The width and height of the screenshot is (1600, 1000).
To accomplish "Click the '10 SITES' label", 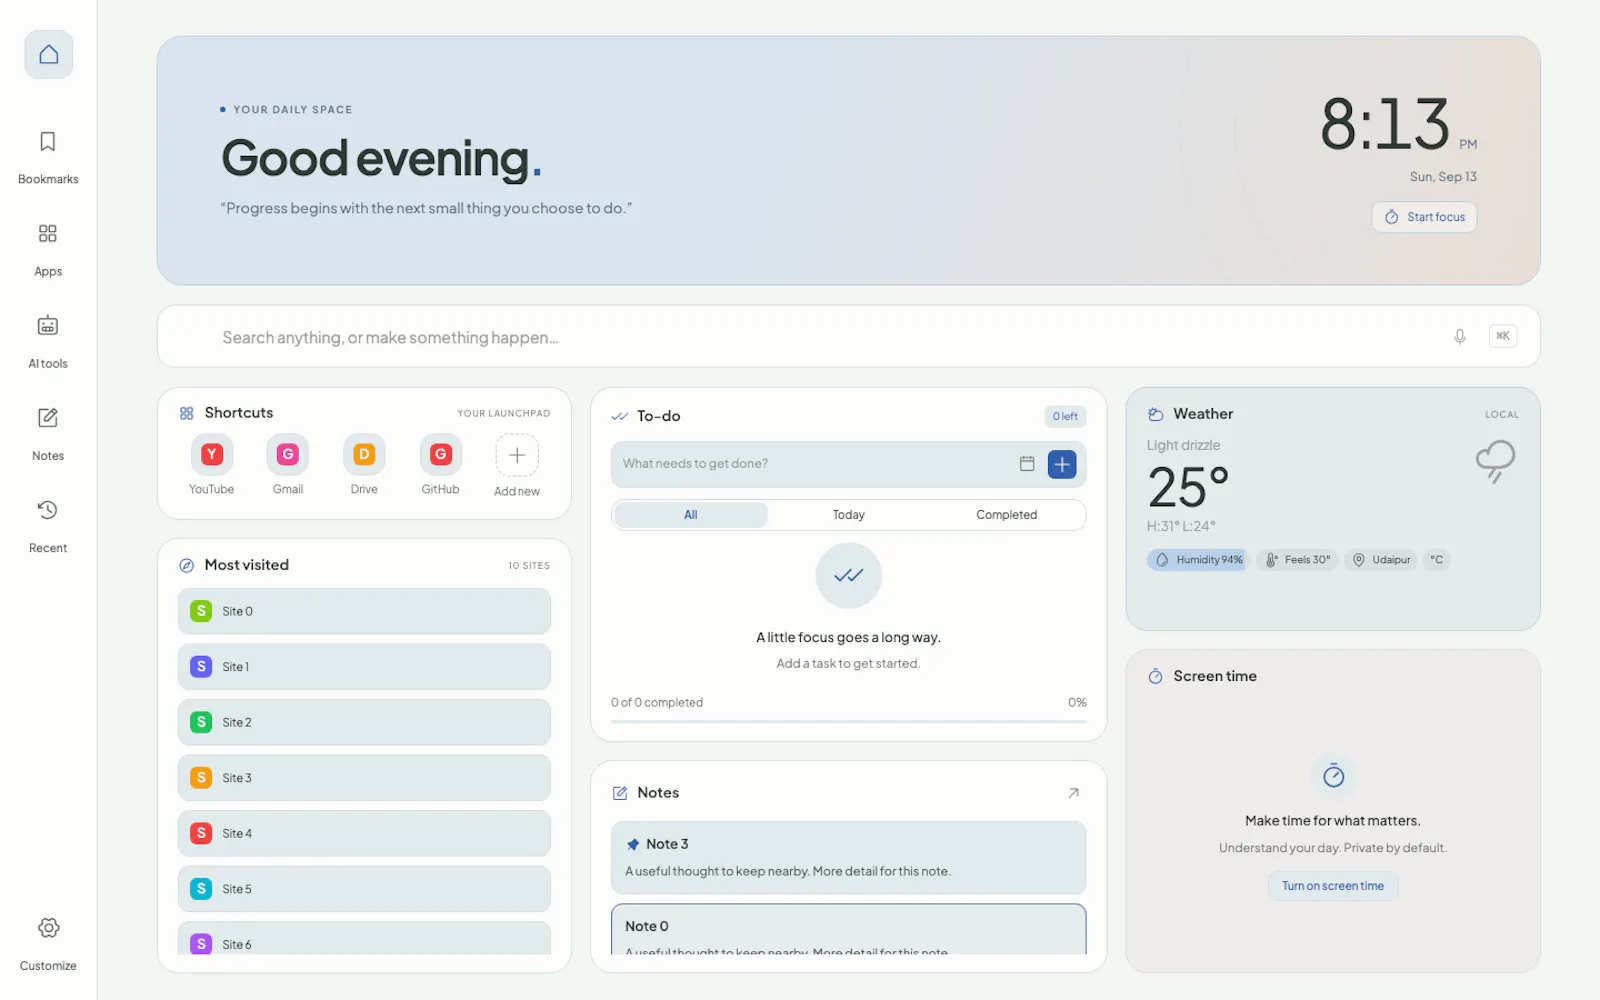I will [529, 566].
